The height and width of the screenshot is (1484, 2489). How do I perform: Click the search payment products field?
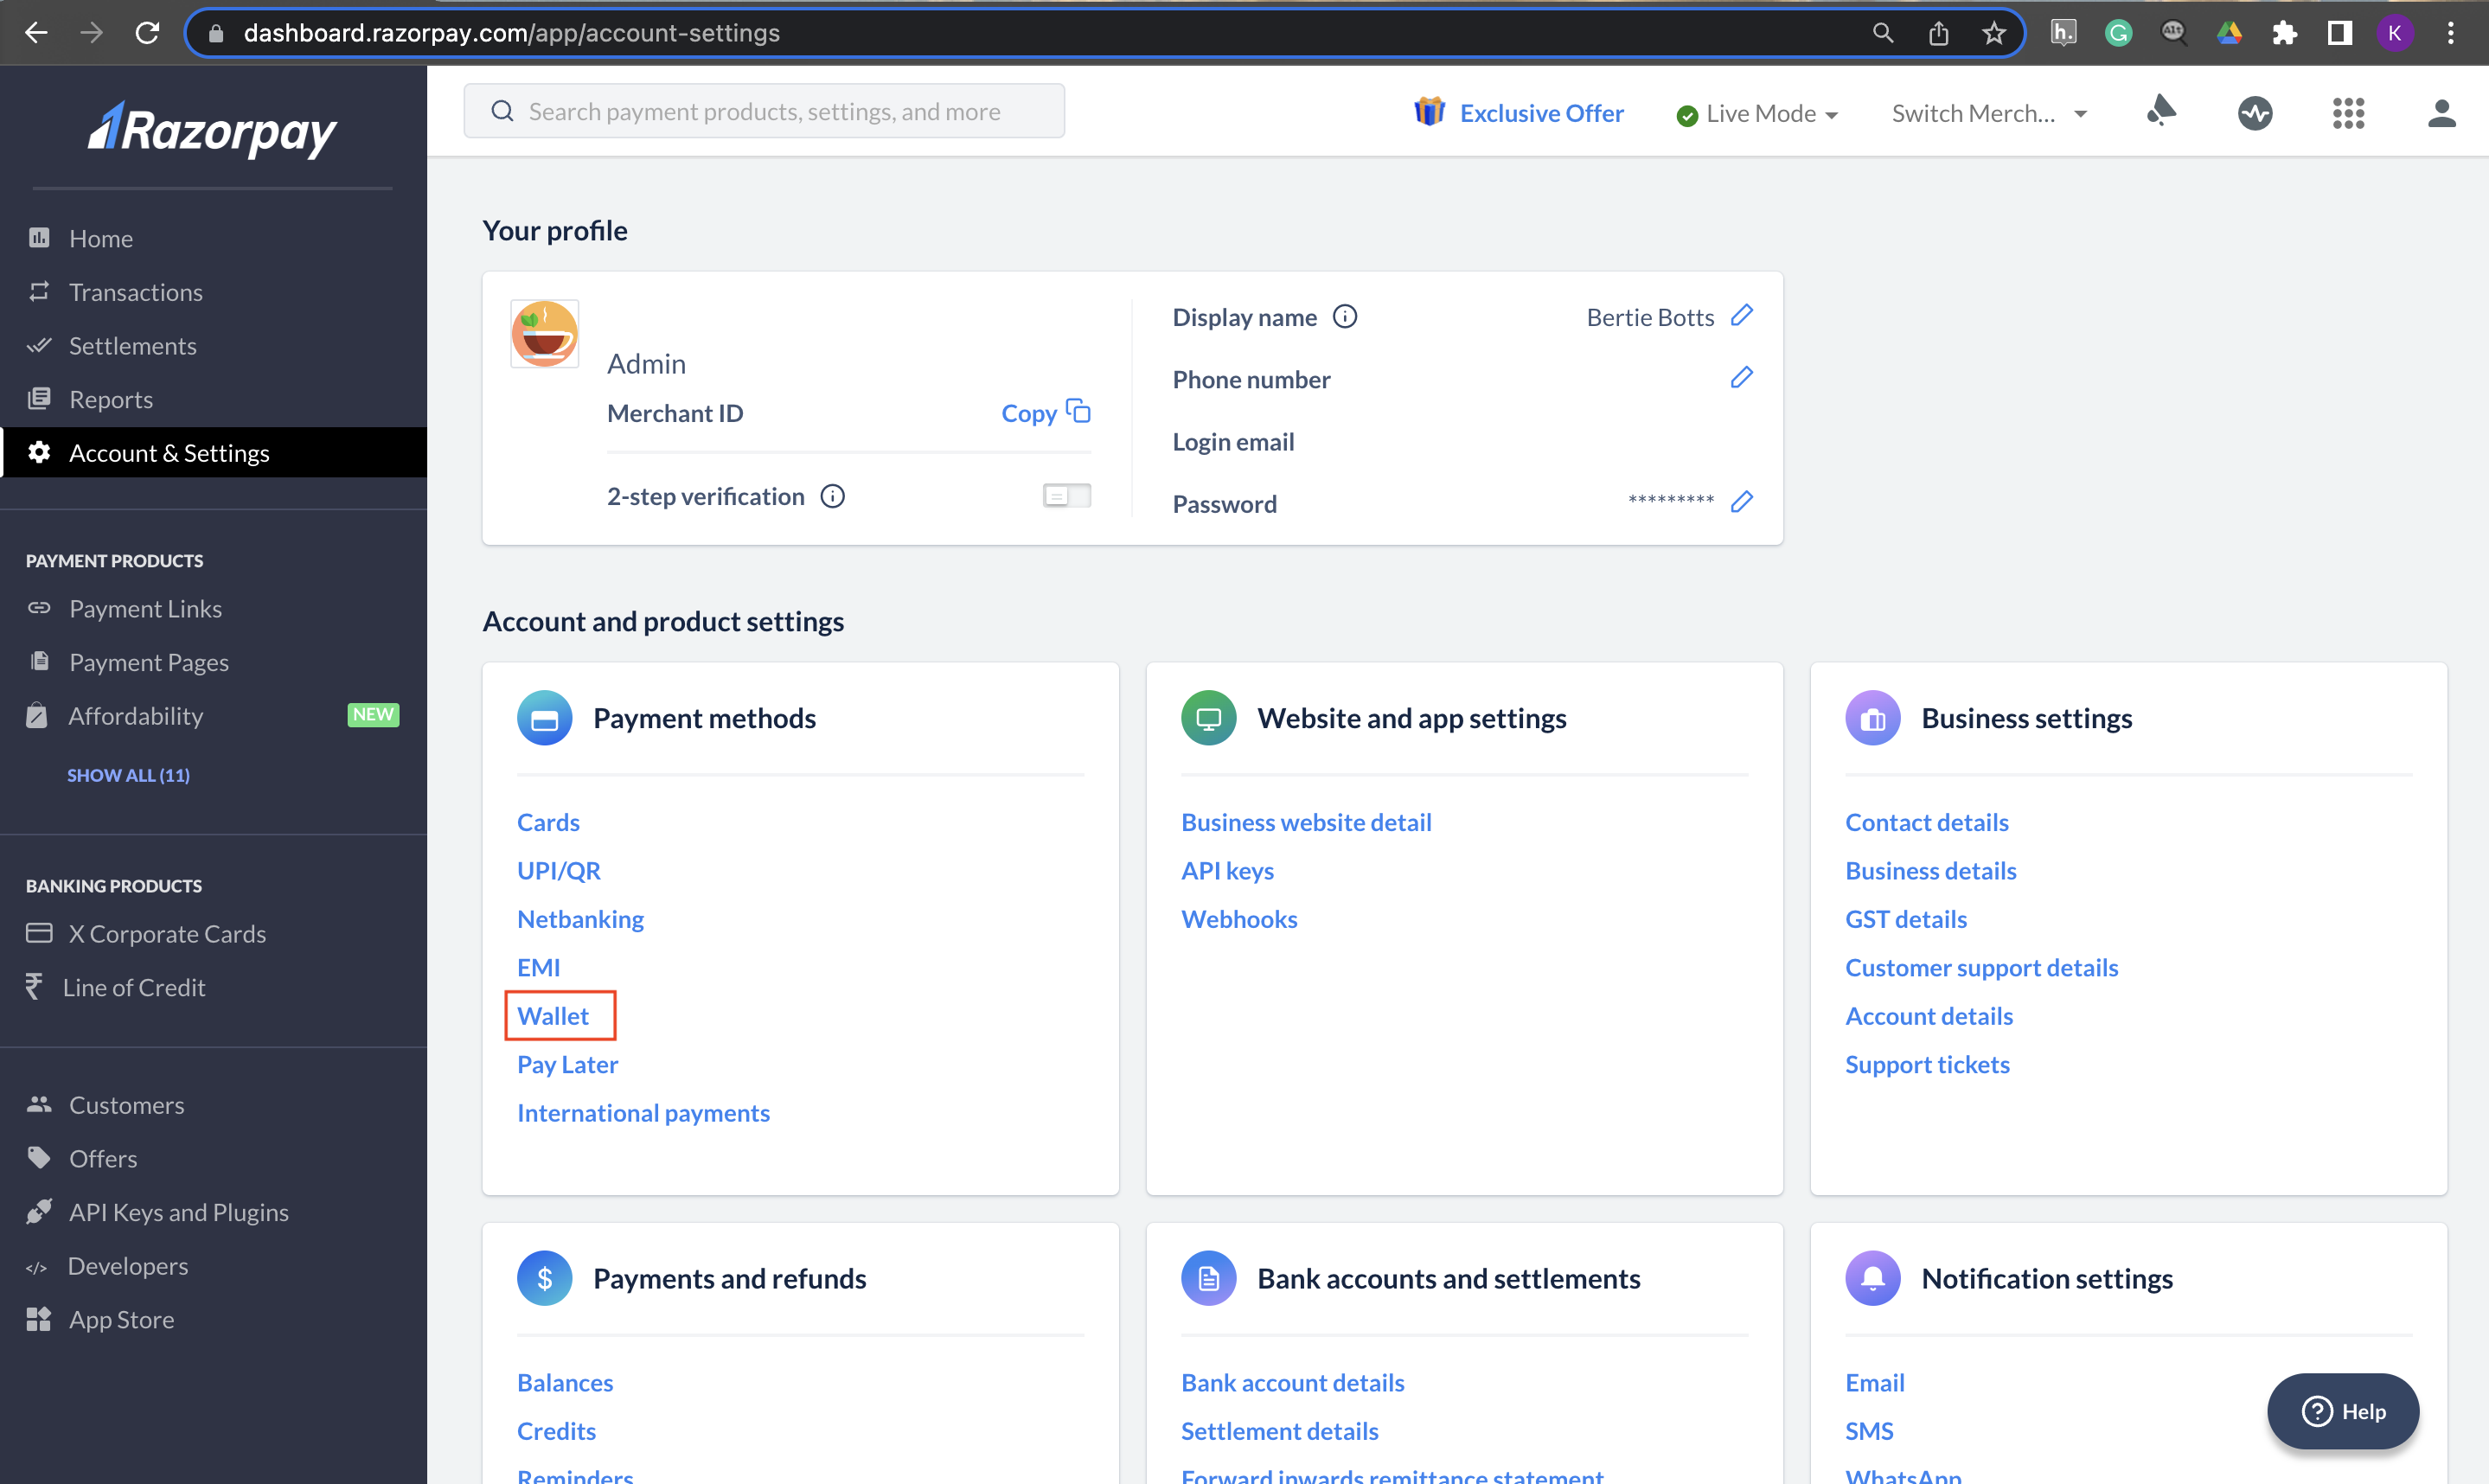click(764, 111)
